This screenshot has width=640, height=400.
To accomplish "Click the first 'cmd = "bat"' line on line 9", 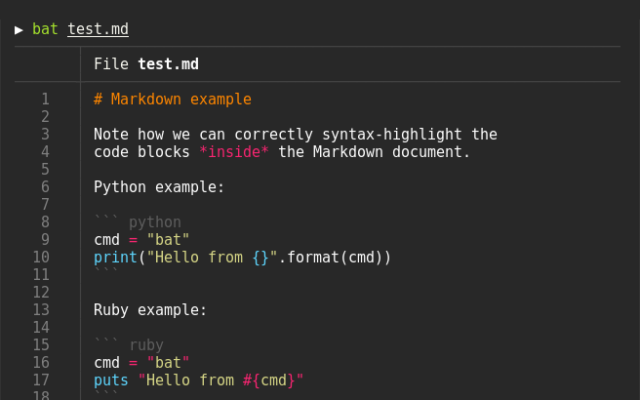I will coord(142,240).
